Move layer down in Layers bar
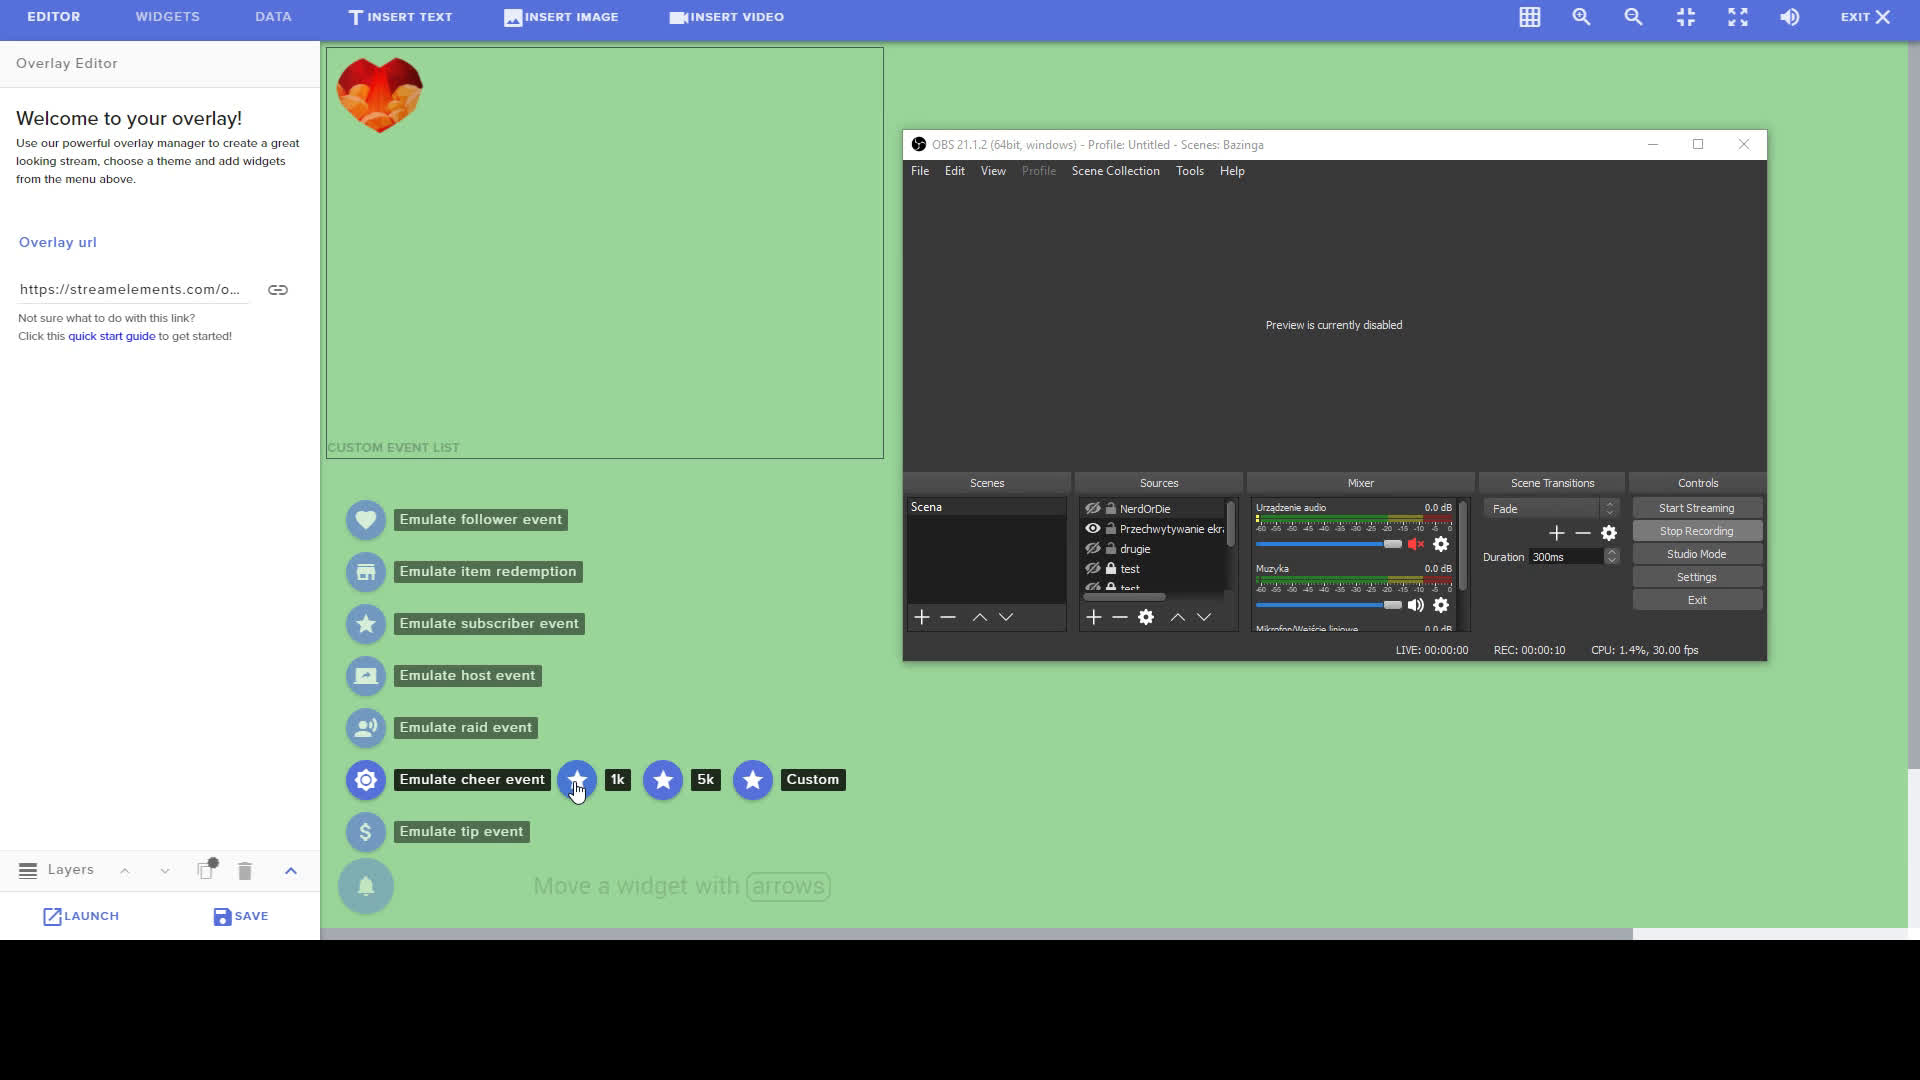The image size is (1920, 1080). click(x=165, y=871)
